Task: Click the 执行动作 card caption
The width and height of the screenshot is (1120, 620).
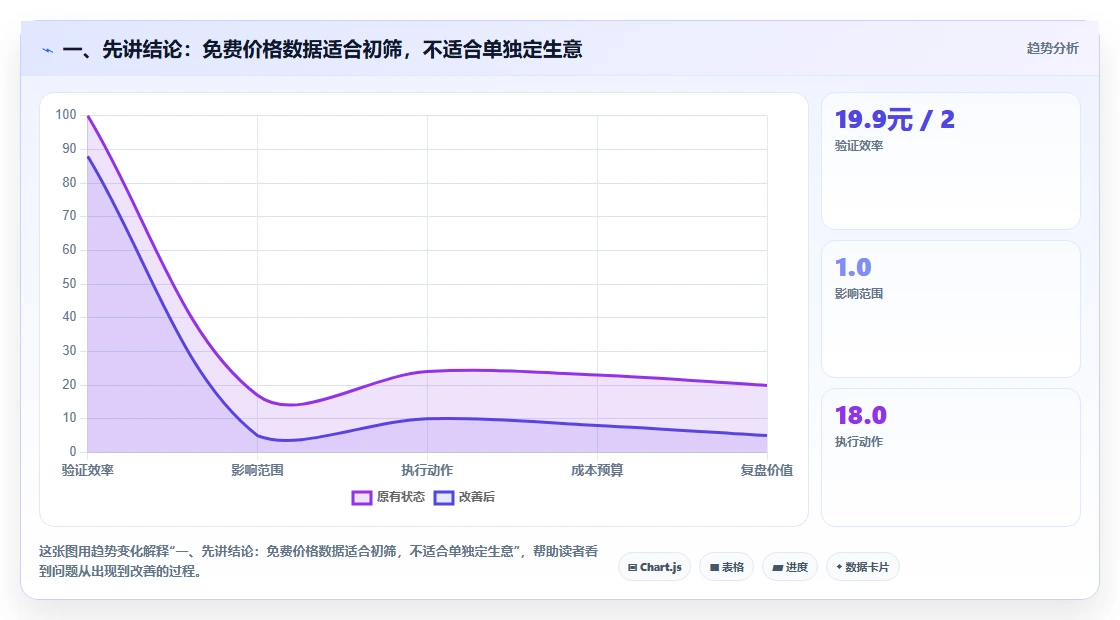Action: coord(859,442)
